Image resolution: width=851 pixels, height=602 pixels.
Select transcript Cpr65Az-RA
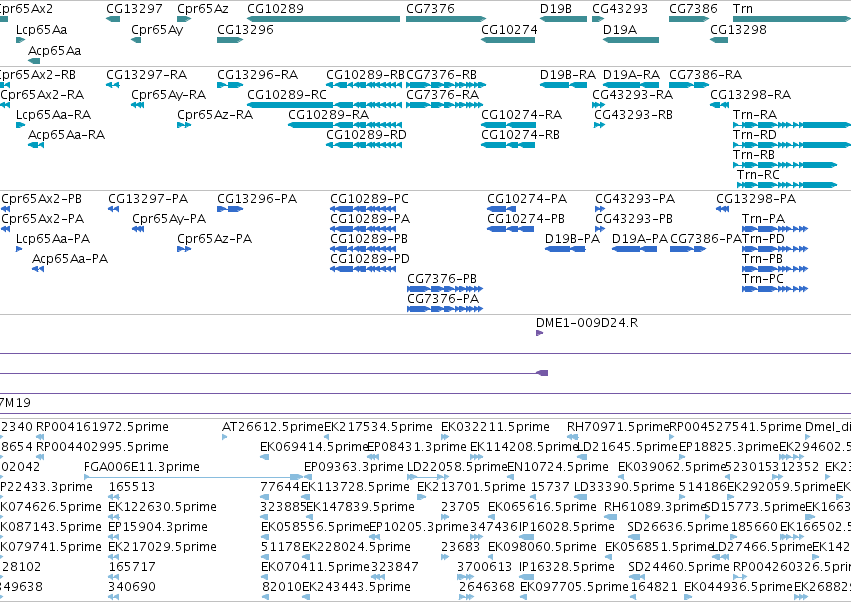pyautogui.click(x=184, y=125)
